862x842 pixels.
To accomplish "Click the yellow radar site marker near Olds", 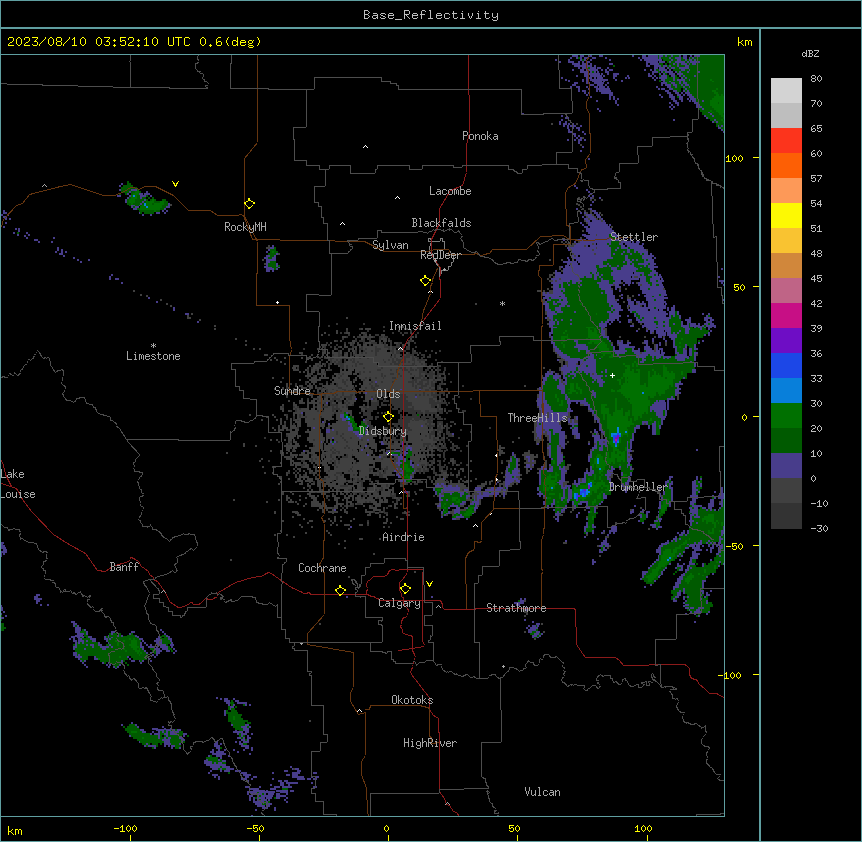I will click(388, 416).
